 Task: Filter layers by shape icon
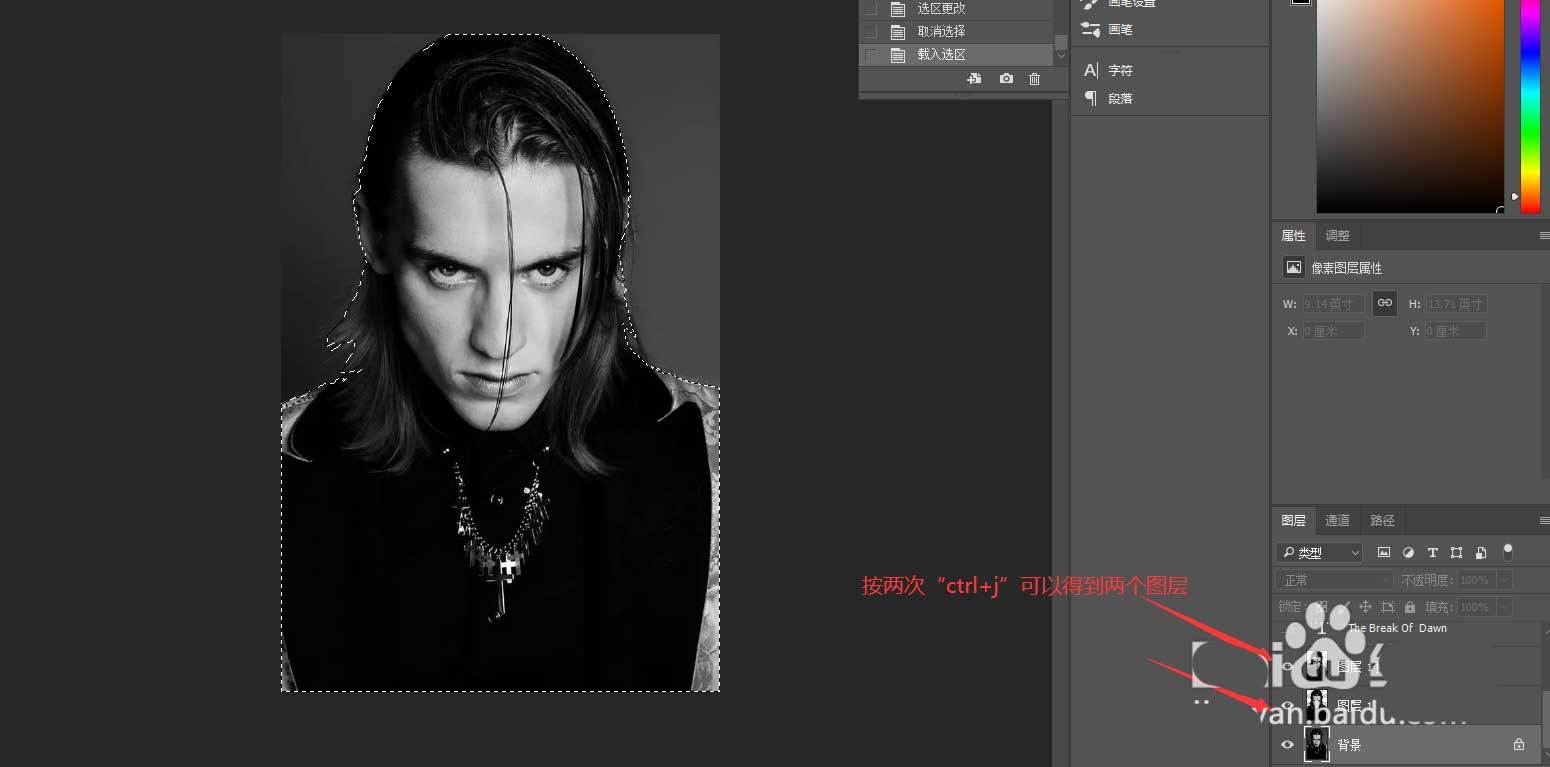(x=1457, y=552)
